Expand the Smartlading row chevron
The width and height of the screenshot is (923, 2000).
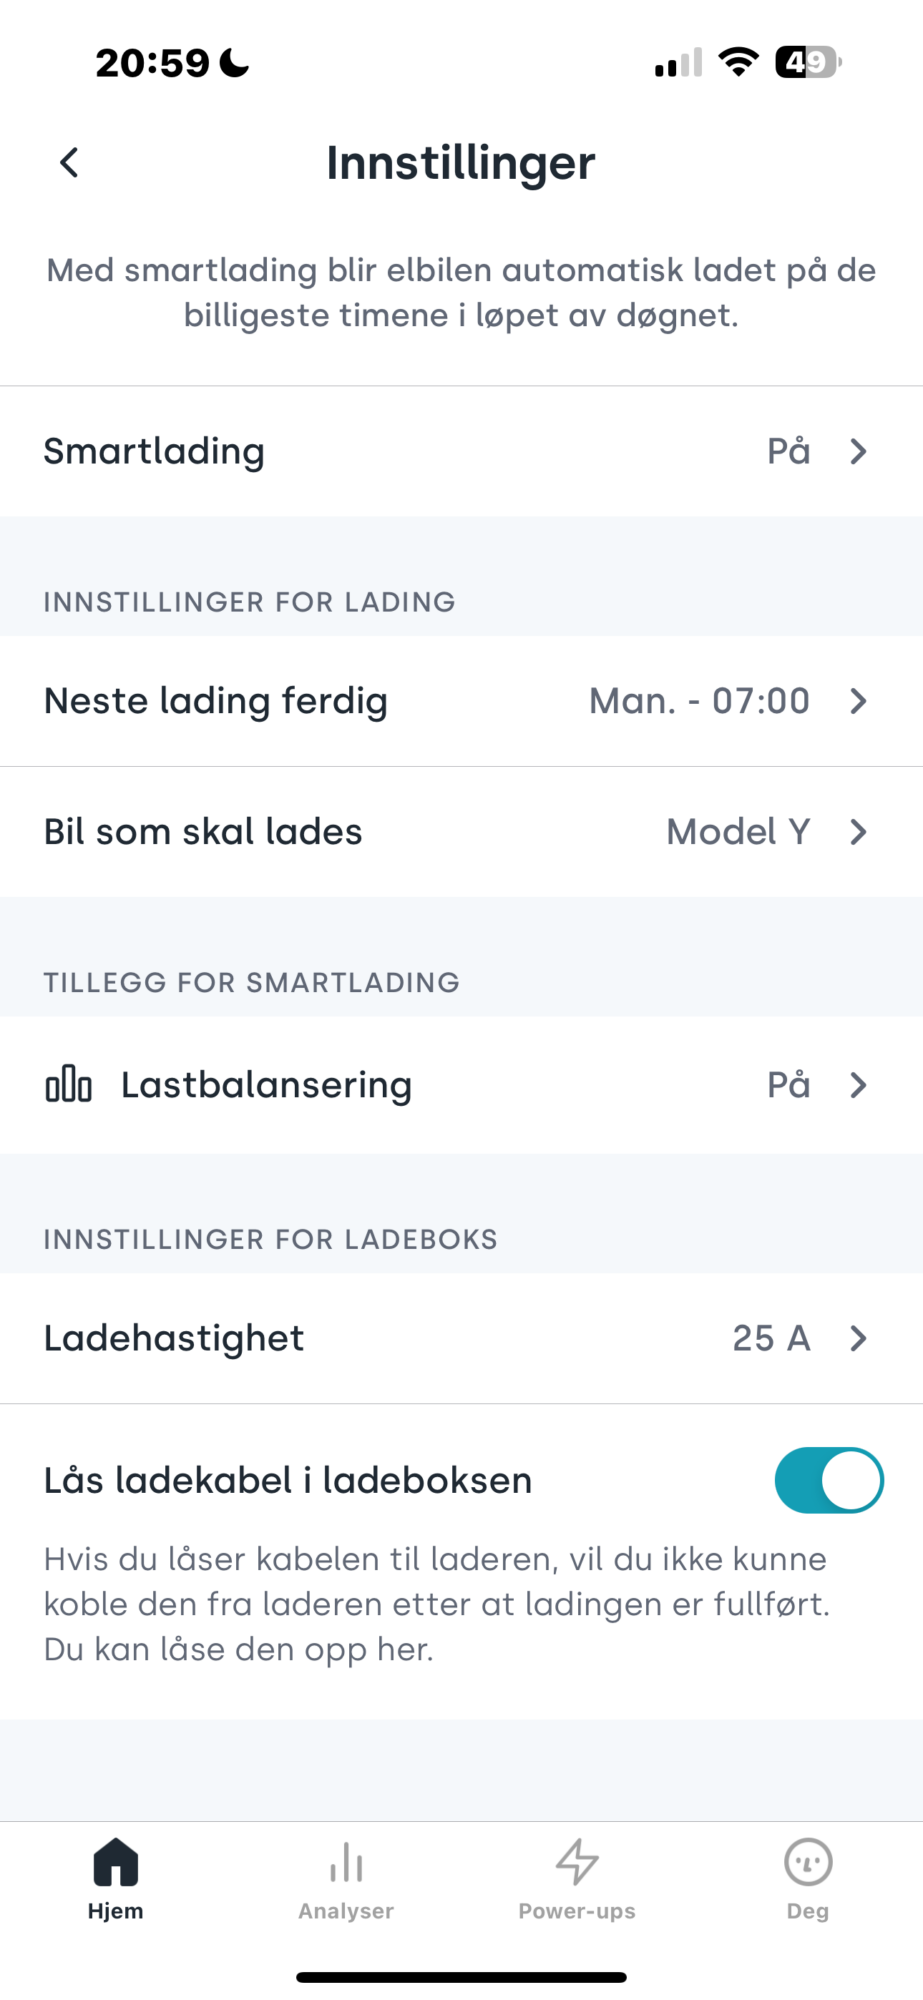(858, 451)
